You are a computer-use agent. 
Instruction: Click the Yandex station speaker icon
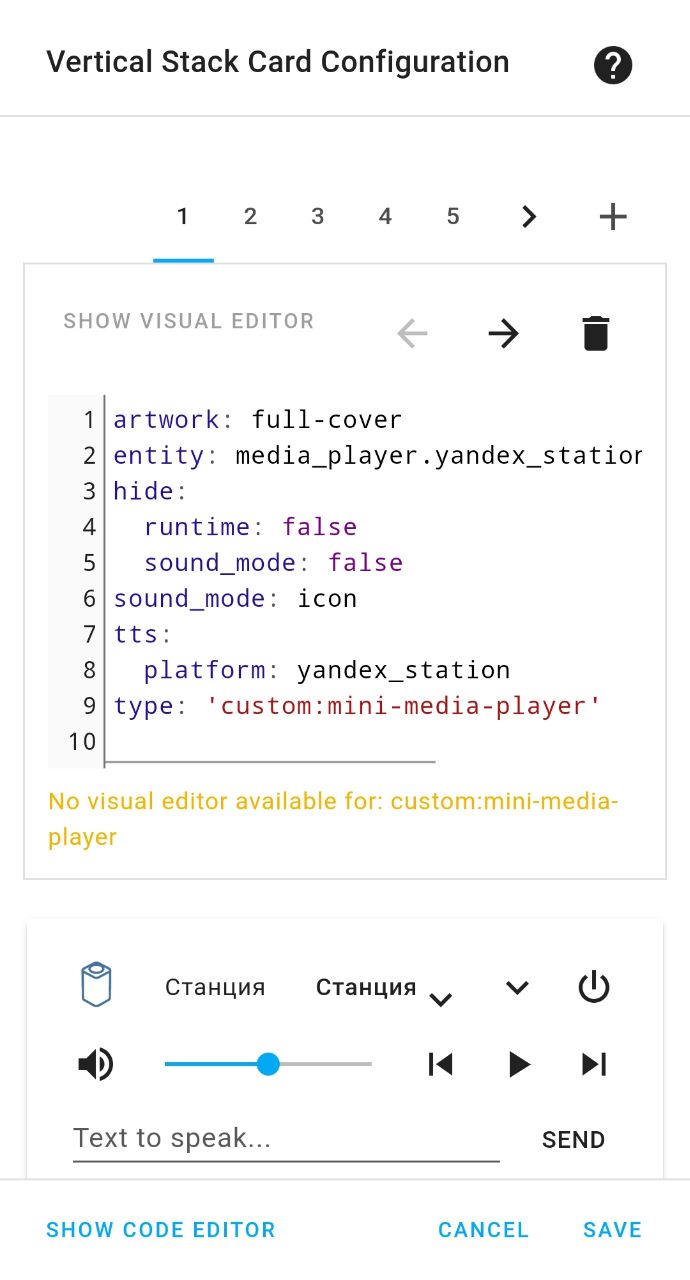click(x=97, y=985)
